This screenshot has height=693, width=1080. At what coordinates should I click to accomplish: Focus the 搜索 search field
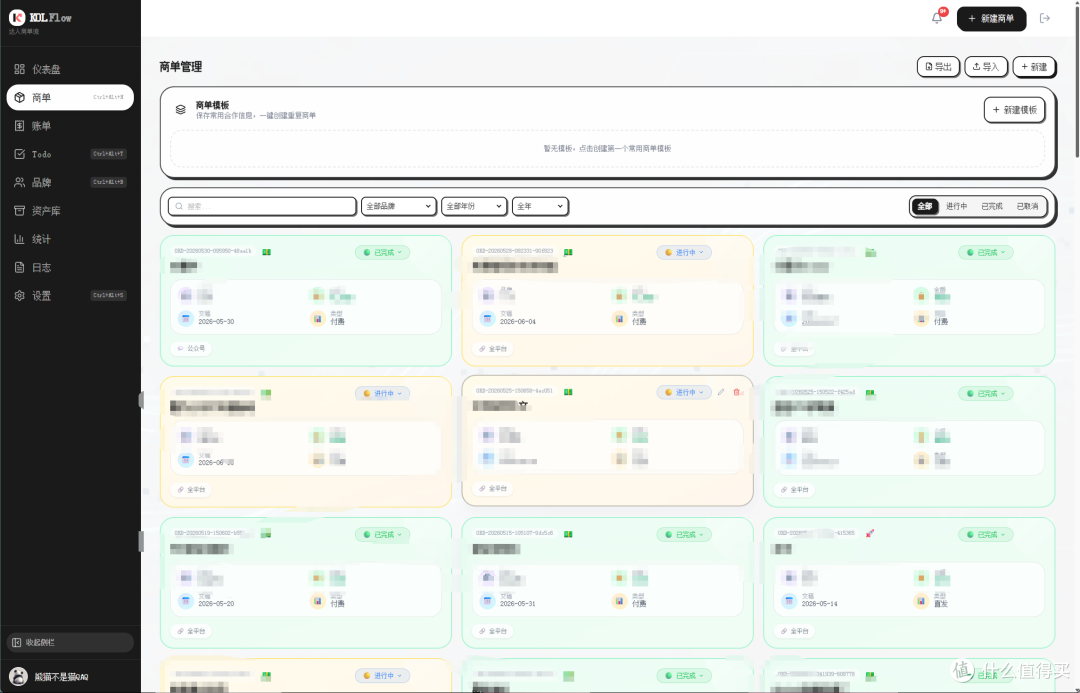click(x=262, y=206)
